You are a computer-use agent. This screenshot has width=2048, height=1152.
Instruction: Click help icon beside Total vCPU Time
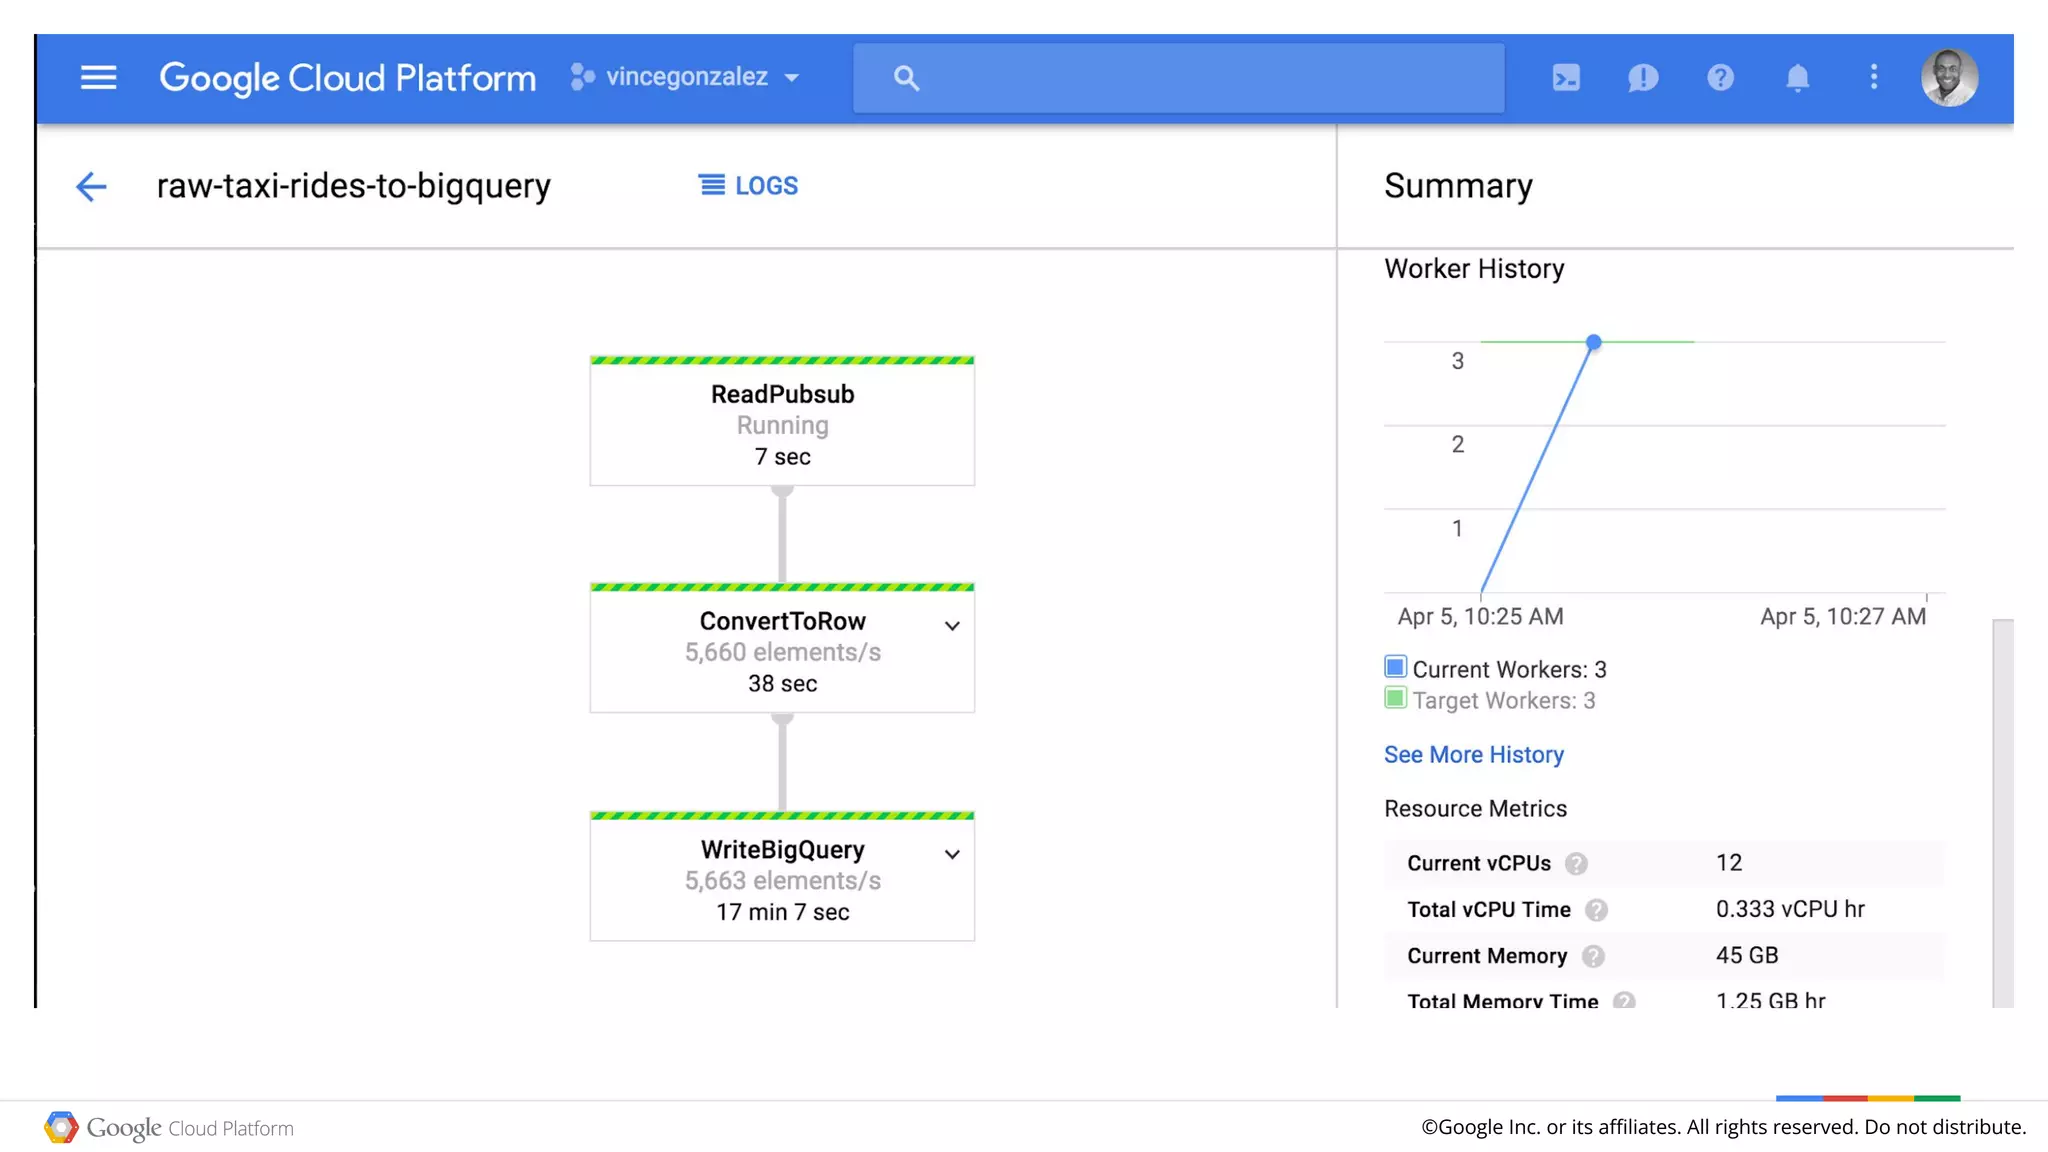(1596, 910)
